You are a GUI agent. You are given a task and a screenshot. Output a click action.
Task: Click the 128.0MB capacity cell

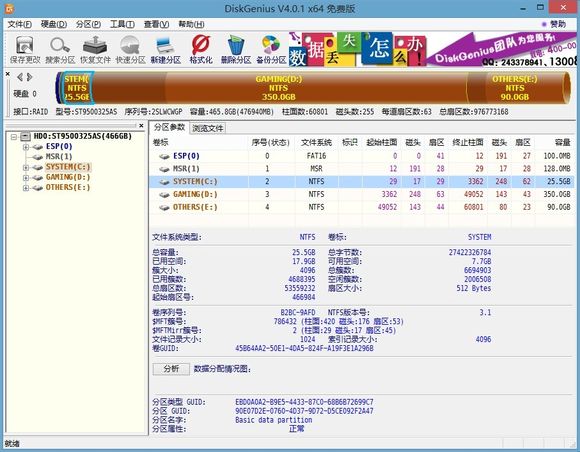[557, 169]
